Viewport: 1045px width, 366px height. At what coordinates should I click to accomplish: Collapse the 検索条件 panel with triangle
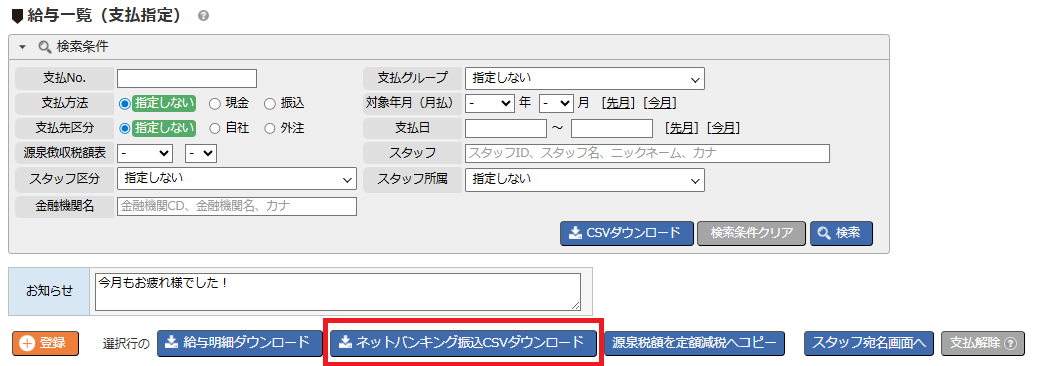coord(23,47)
